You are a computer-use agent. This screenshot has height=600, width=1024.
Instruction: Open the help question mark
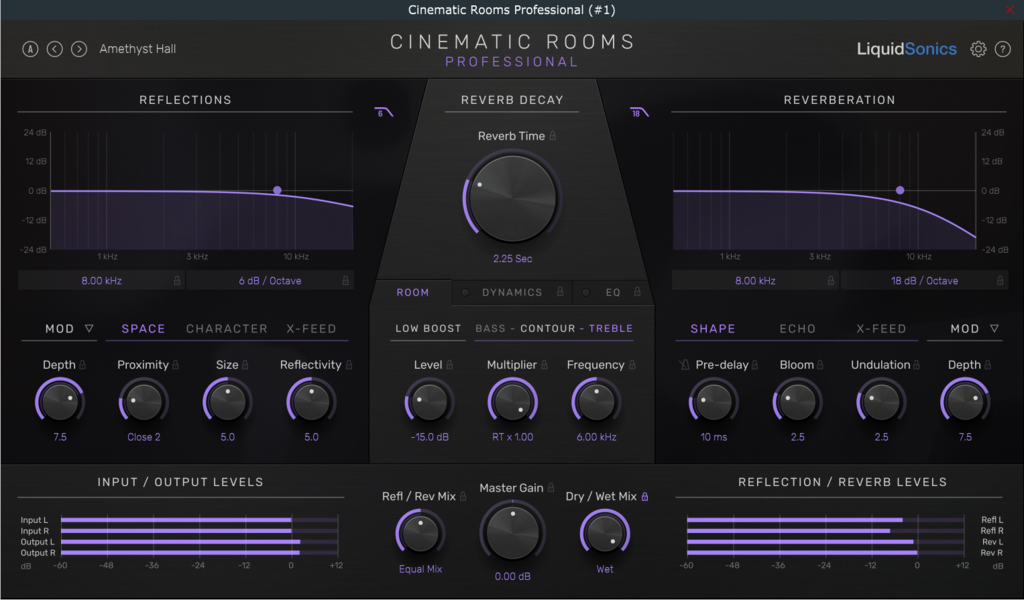[1002, 49]
